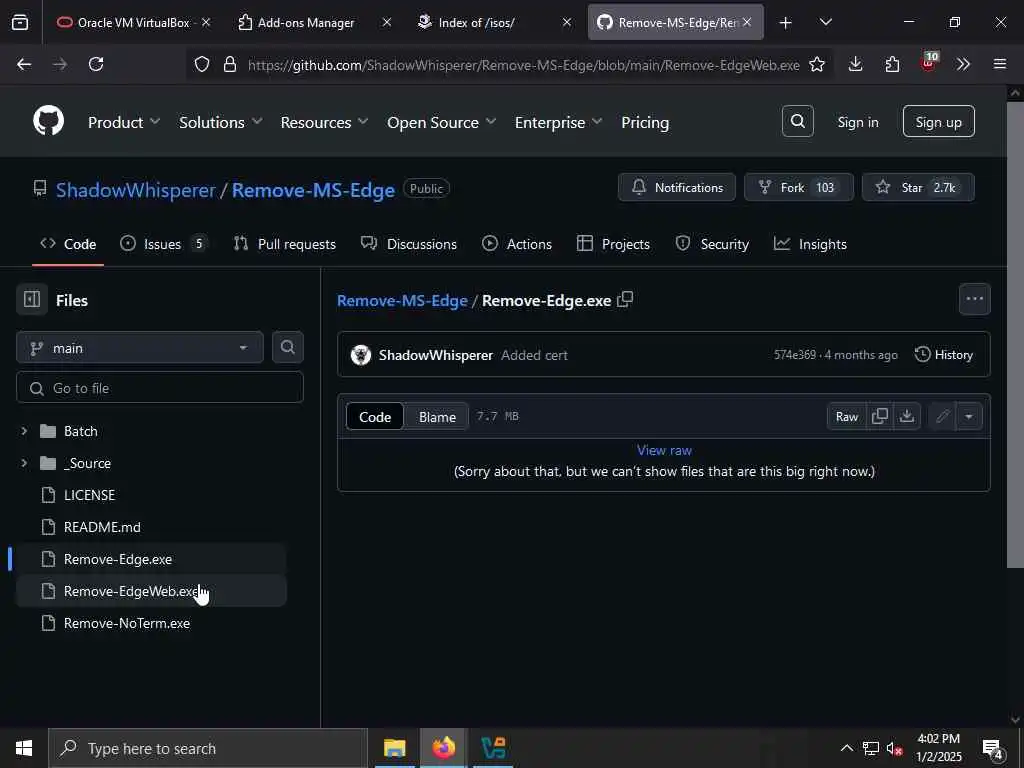Image resolution: width=1024 pixels, height=768 pixels.
Task: Open the Firefox downloads panel
Action: point(856,64)
